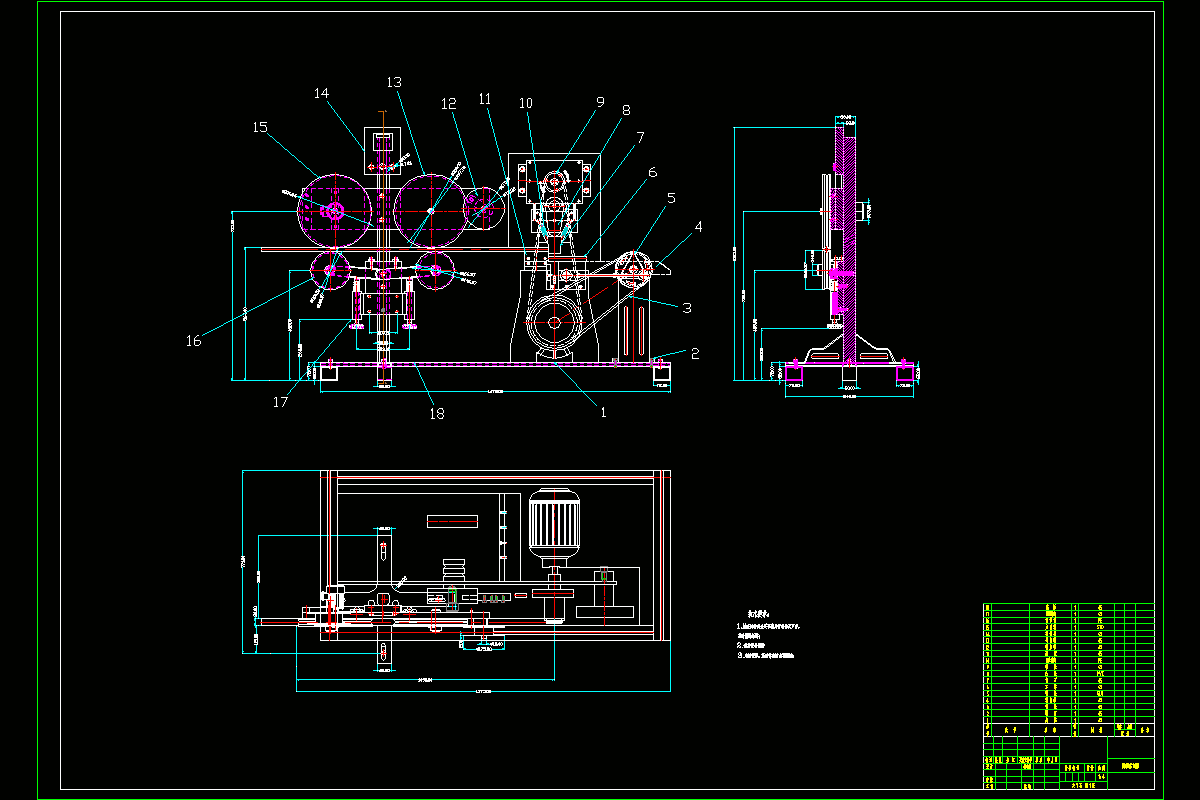
Task: Click part callout number 6
Action: pos(652,172)
